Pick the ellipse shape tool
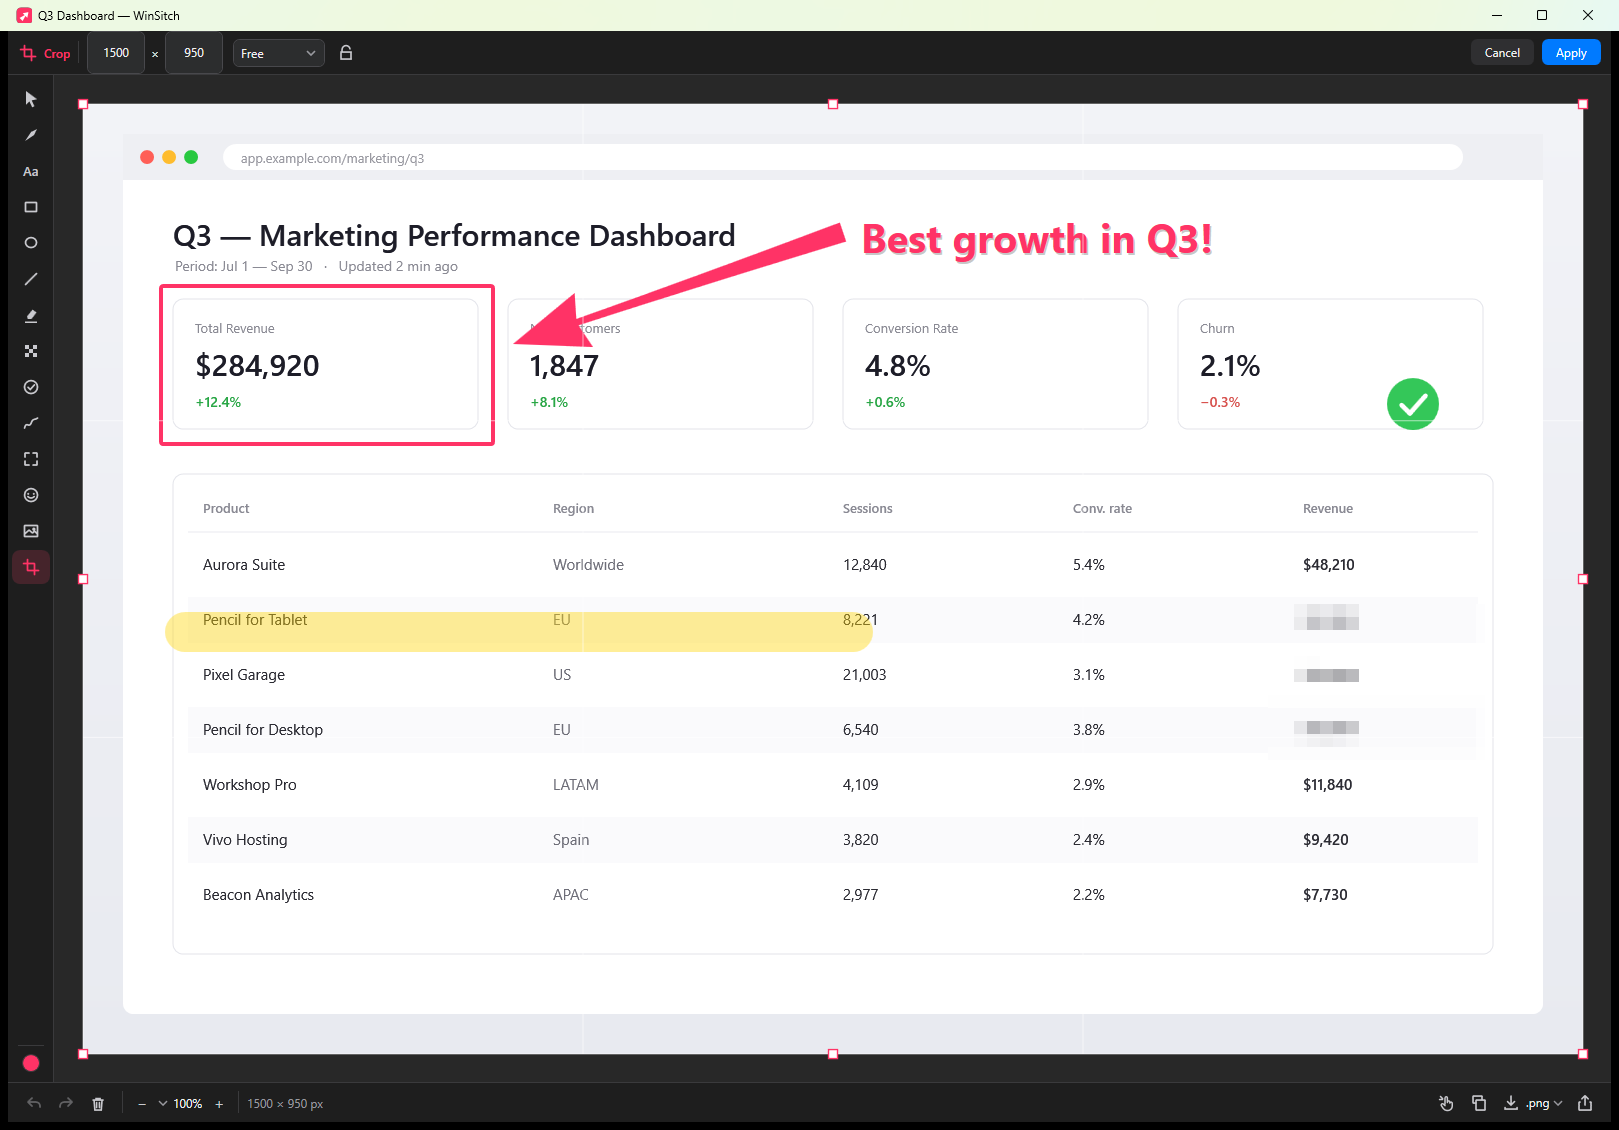The image size is (1619, 1130). pos(31,243)
